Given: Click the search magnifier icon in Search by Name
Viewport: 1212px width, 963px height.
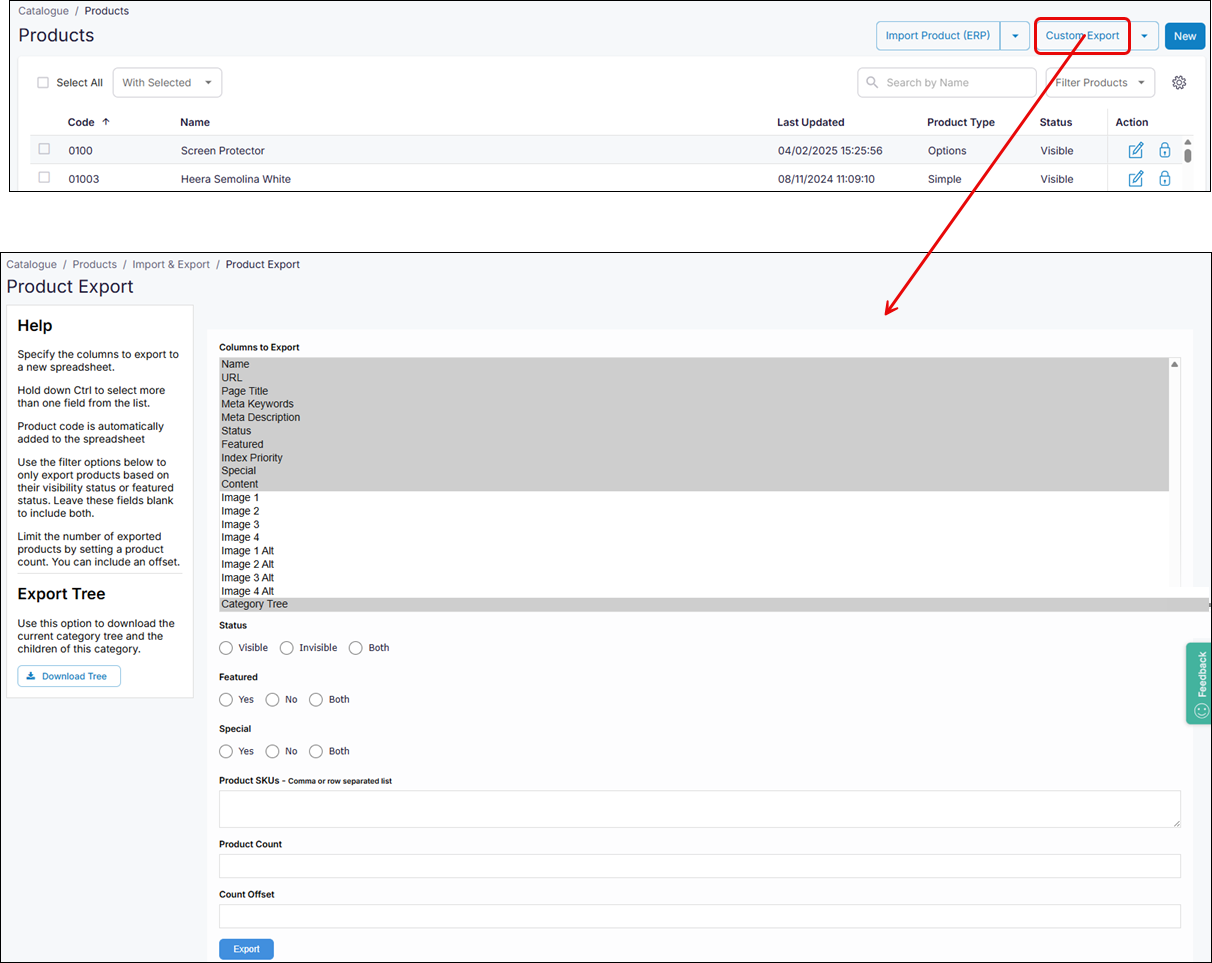Looking at the screenshot, I should (x=872, y=83).
